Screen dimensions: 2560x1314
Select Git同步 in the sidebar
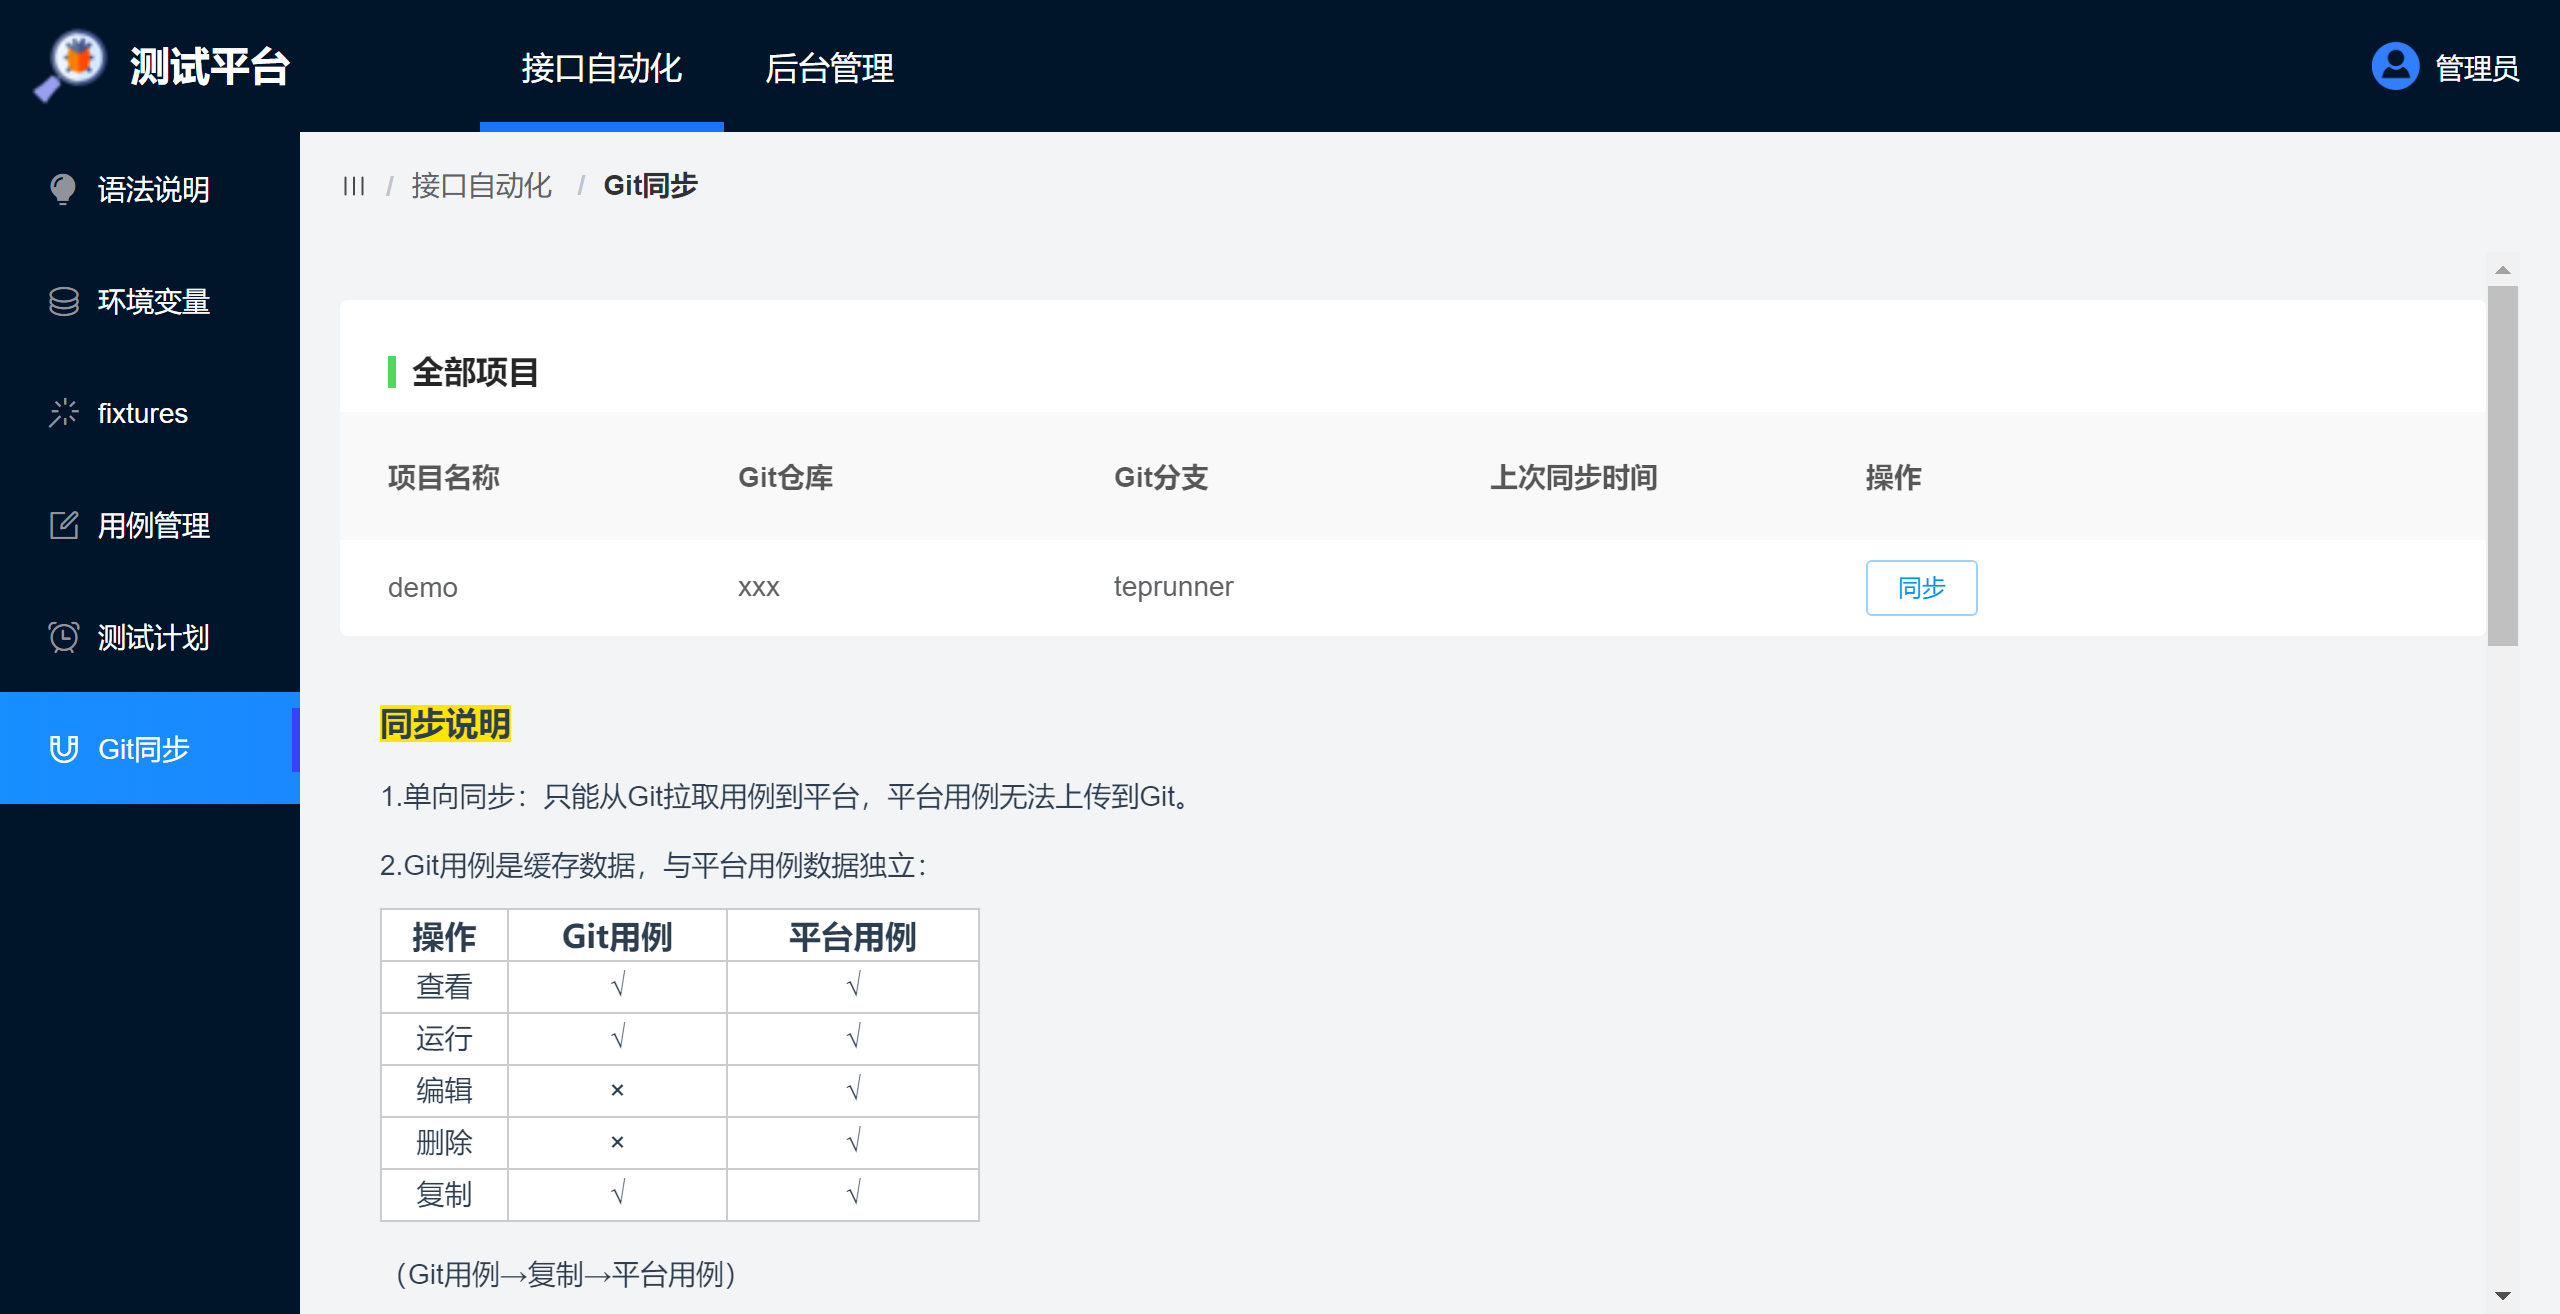click(150, 748)
